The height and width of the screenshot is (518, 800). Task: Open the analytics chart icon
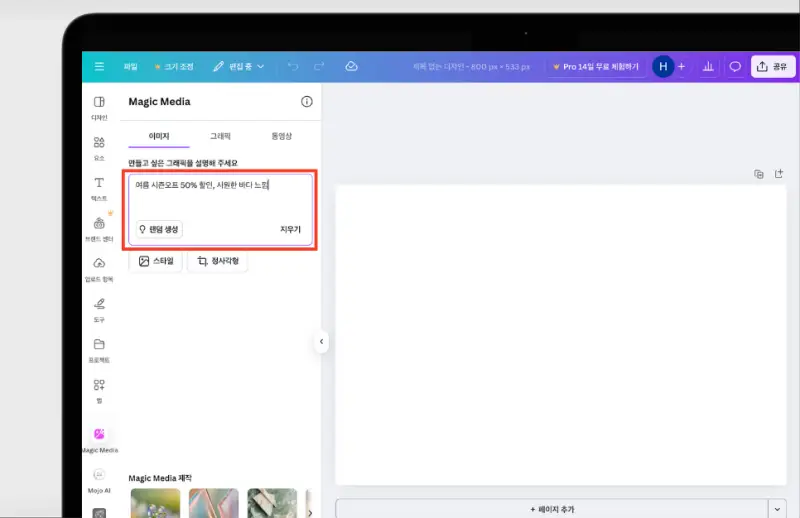pyautogui.click(x=708, y=66)
